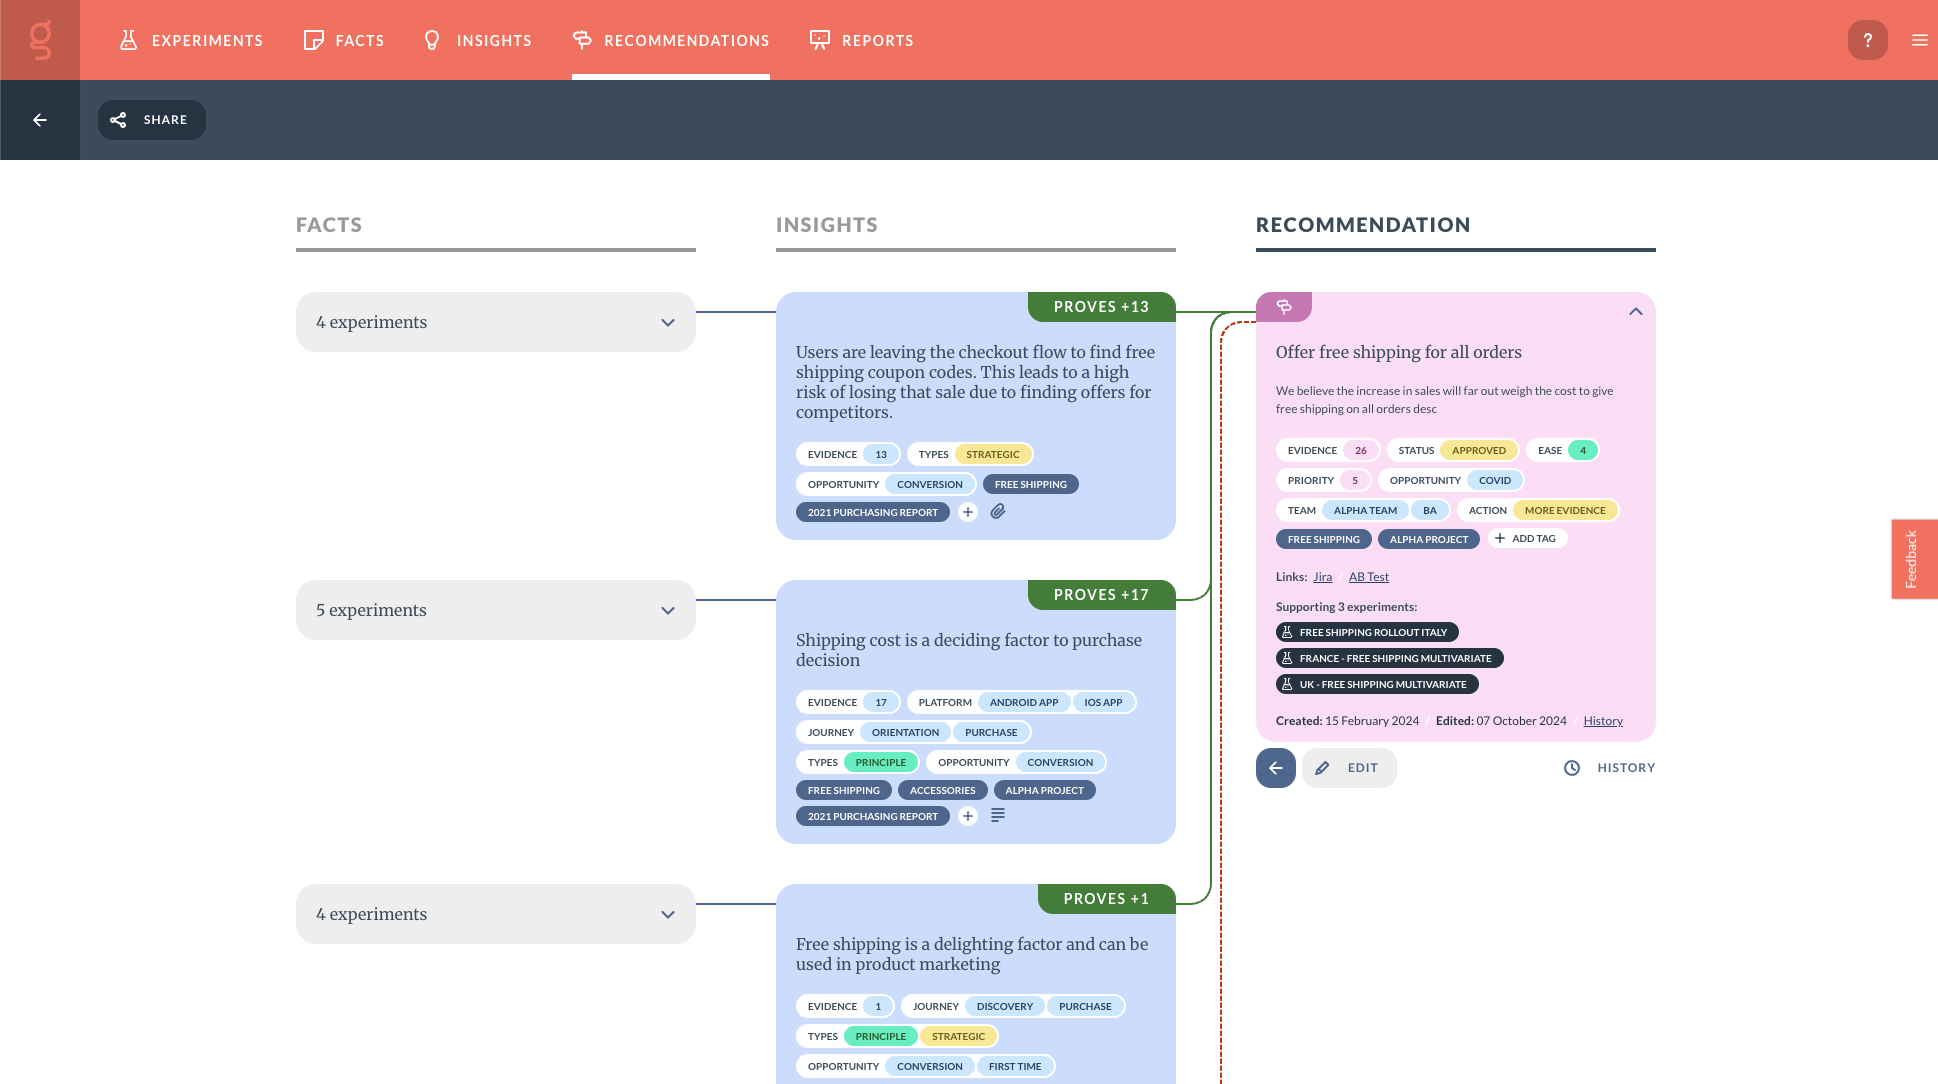
Task: Switch to the Insights tab
Action: click(x=478, y=40)
